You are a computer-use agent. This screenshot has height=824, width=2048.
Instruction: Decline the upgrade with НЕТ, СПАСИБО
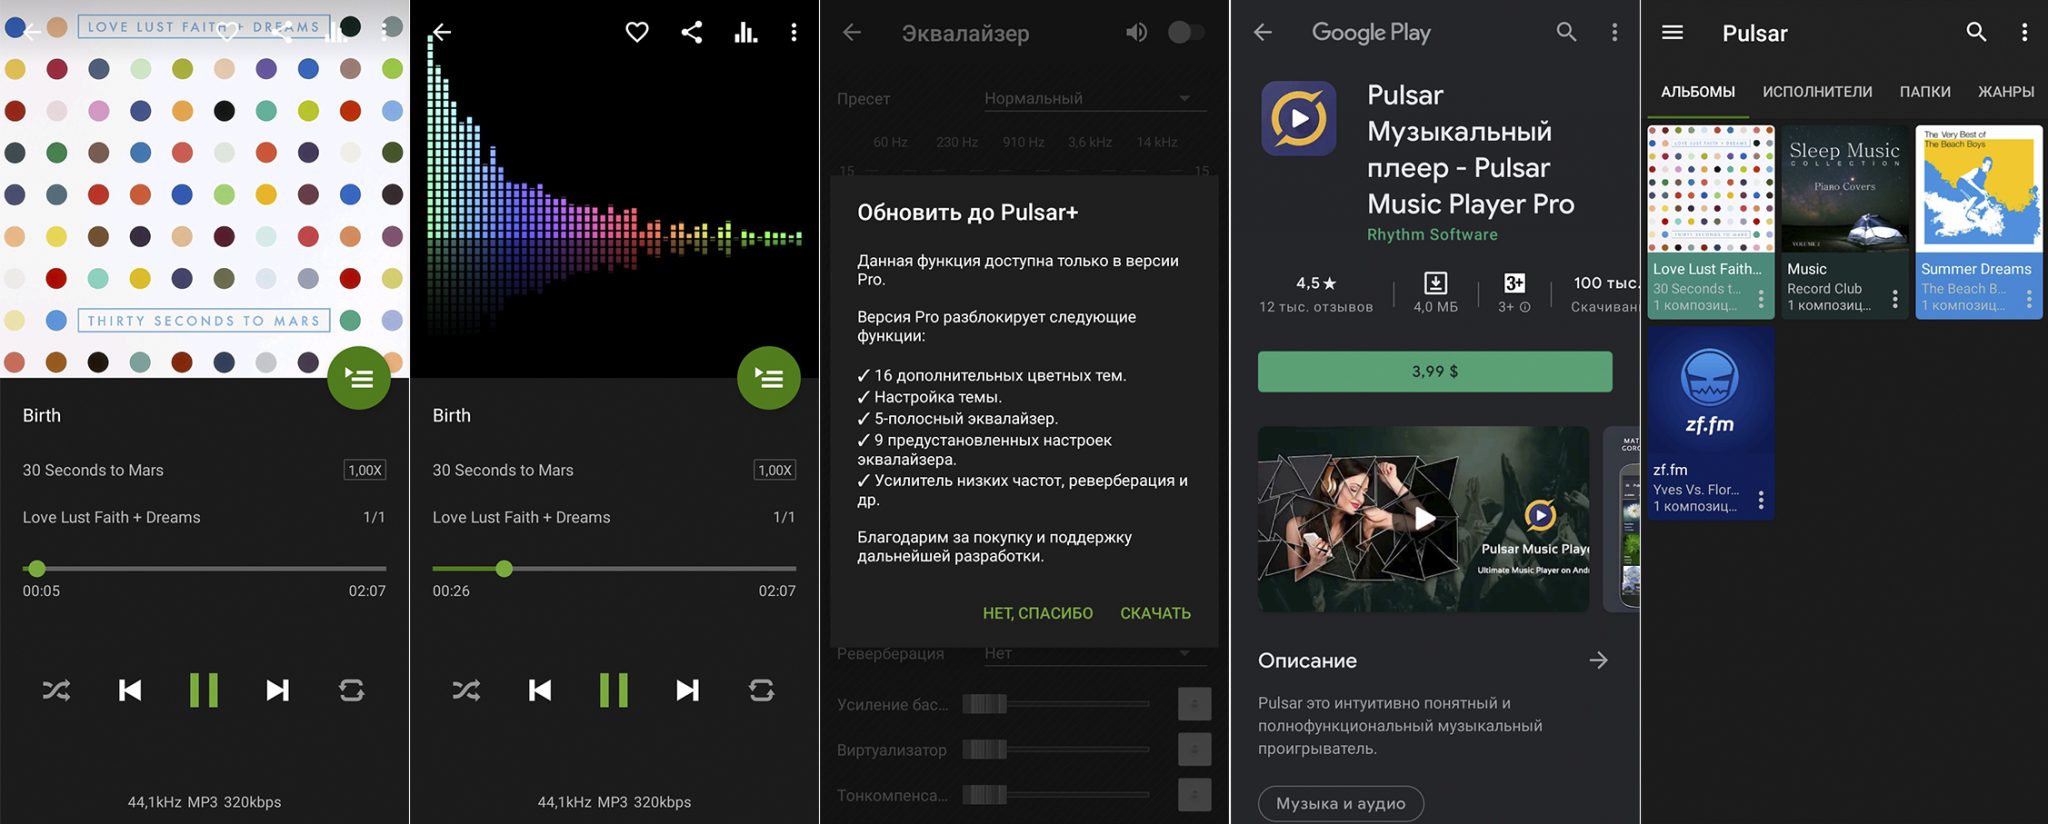tap(1038, 613)
